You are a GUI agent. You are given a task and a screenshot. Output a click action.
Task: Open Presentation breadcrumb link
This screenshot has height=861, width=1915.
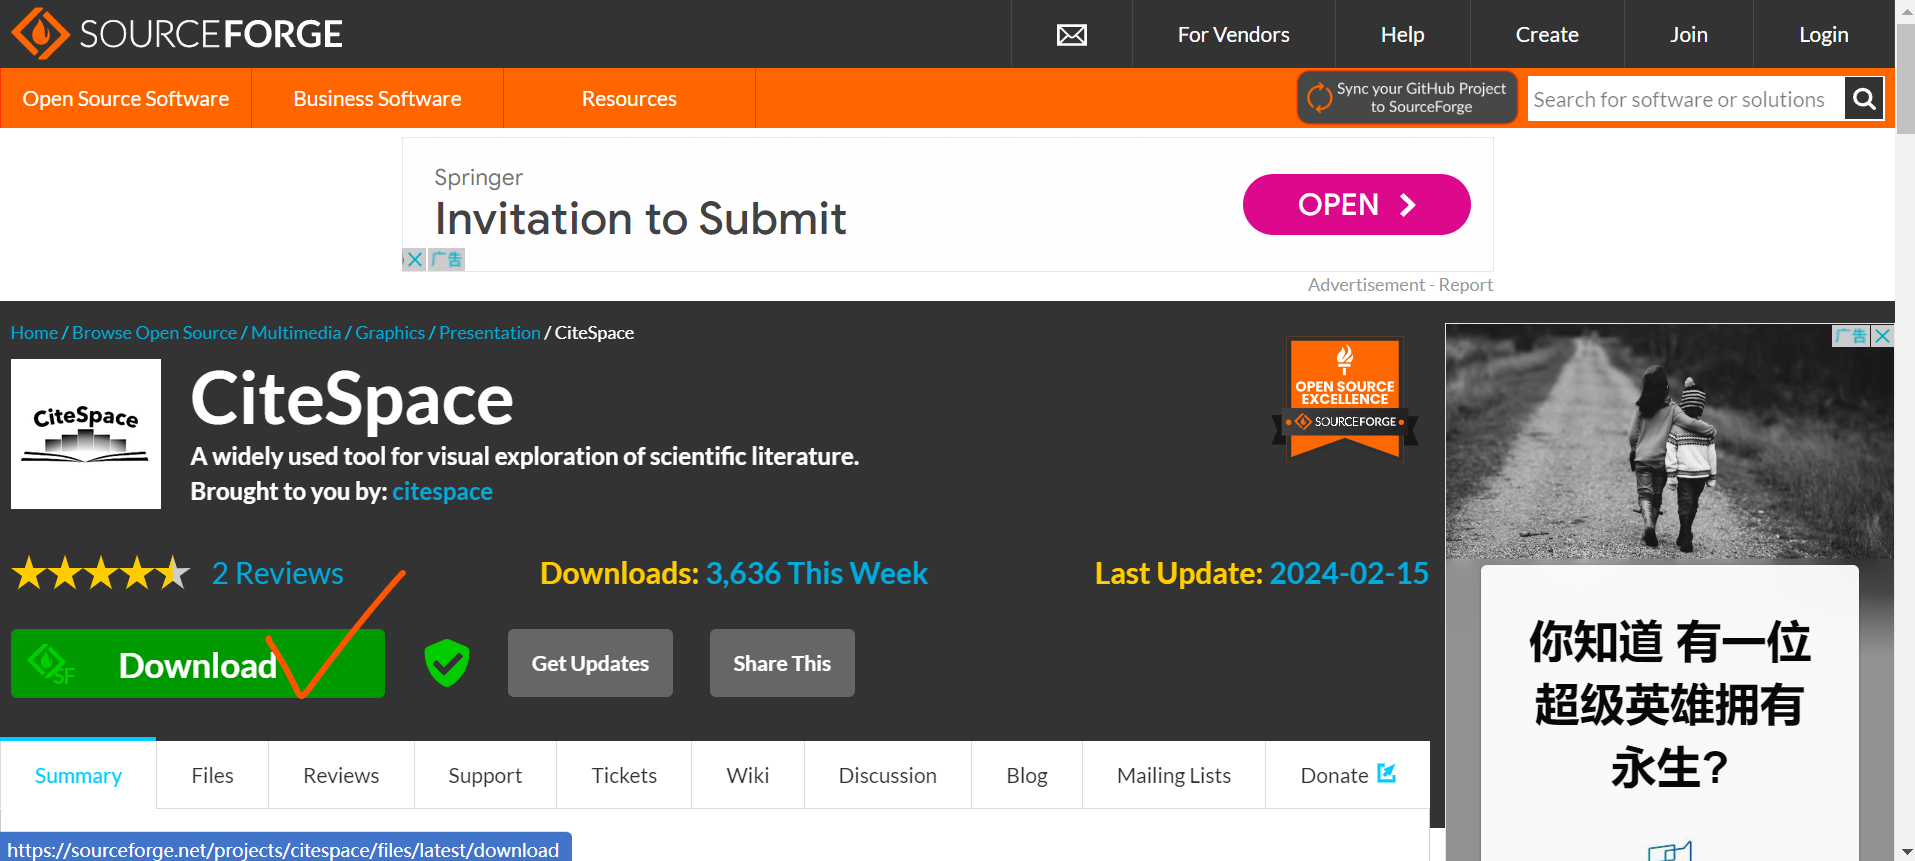point(490,333)
